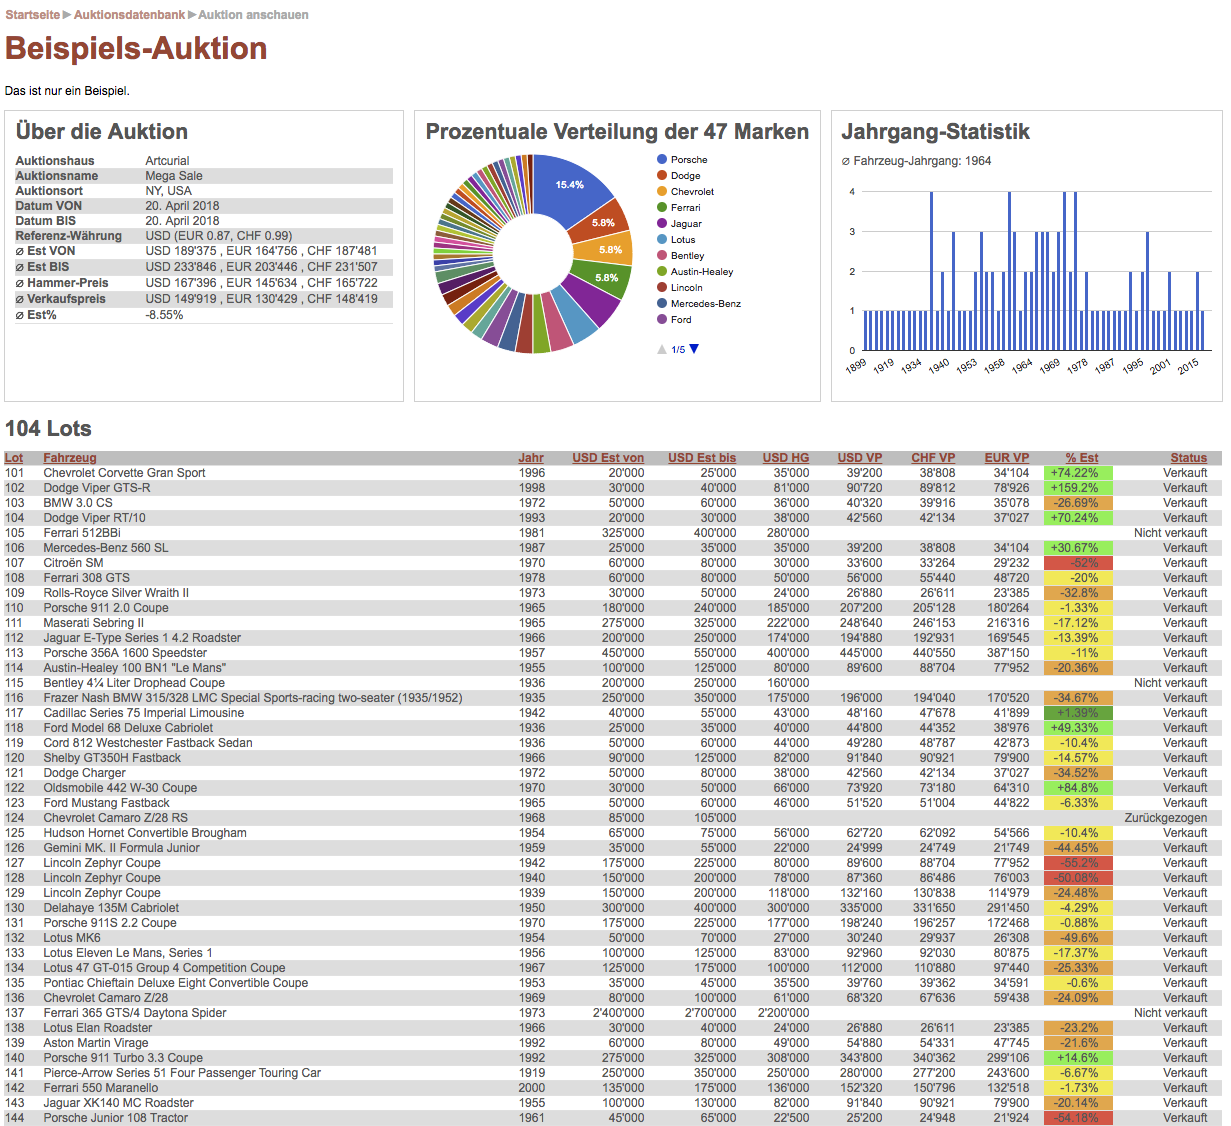Image resolution: width=1231 pixels, height=1126 pixels.
Task: Sort lots by Fahrzeug column header
Action: [70, 458]
